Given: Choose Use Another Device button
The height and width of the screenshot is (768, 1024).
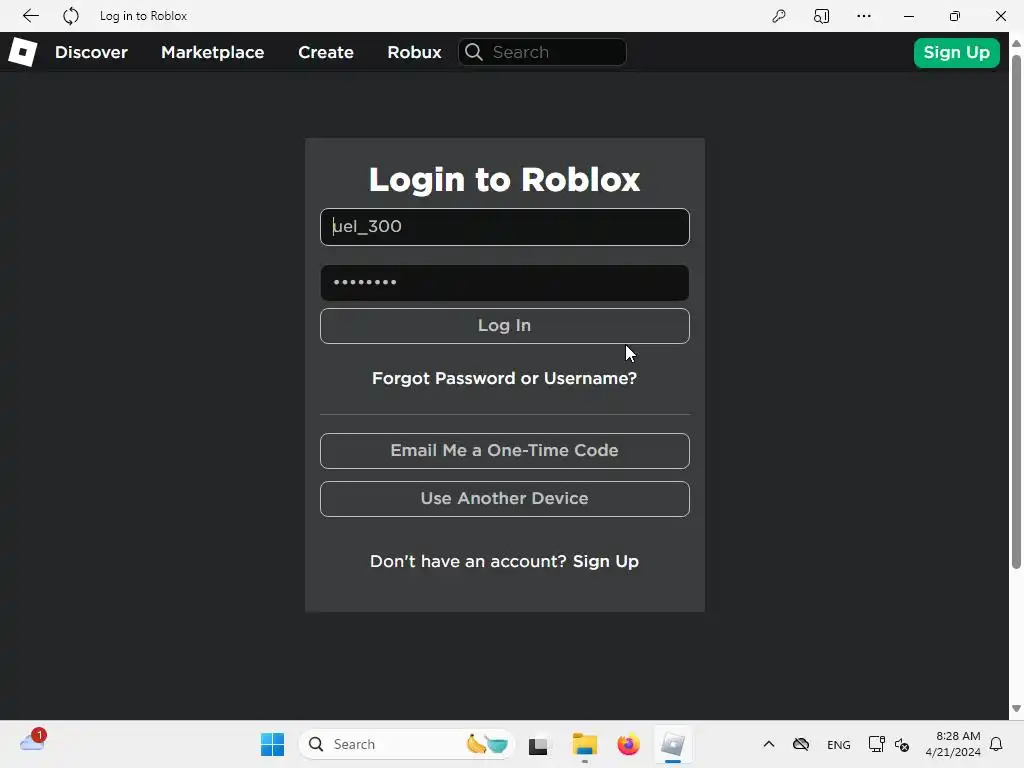Looking at the screenshot, I should click(505, 499).
